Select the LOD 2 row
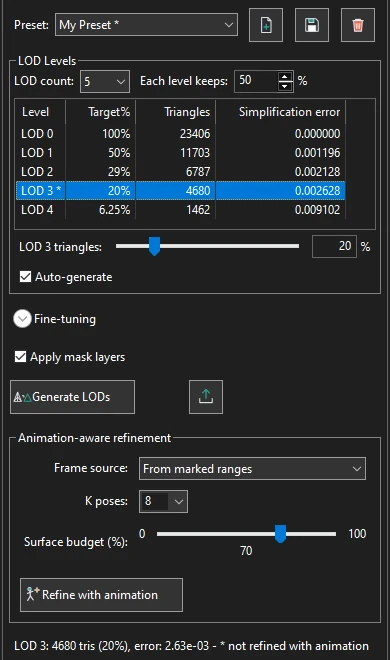 click(x=180, y=172)
